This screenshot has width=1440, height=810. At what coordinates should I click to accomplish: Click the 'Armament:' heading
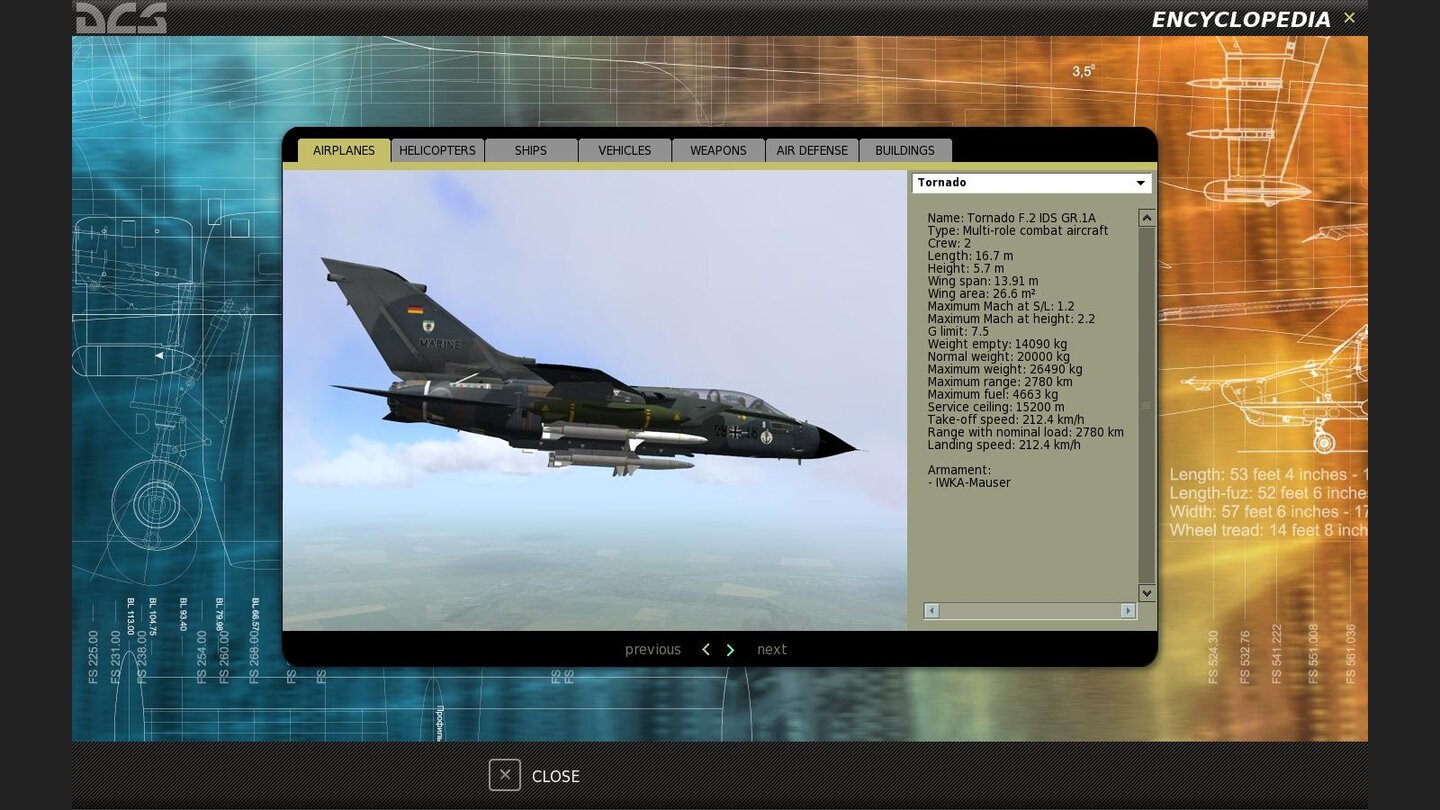click(x=959, y=470)
